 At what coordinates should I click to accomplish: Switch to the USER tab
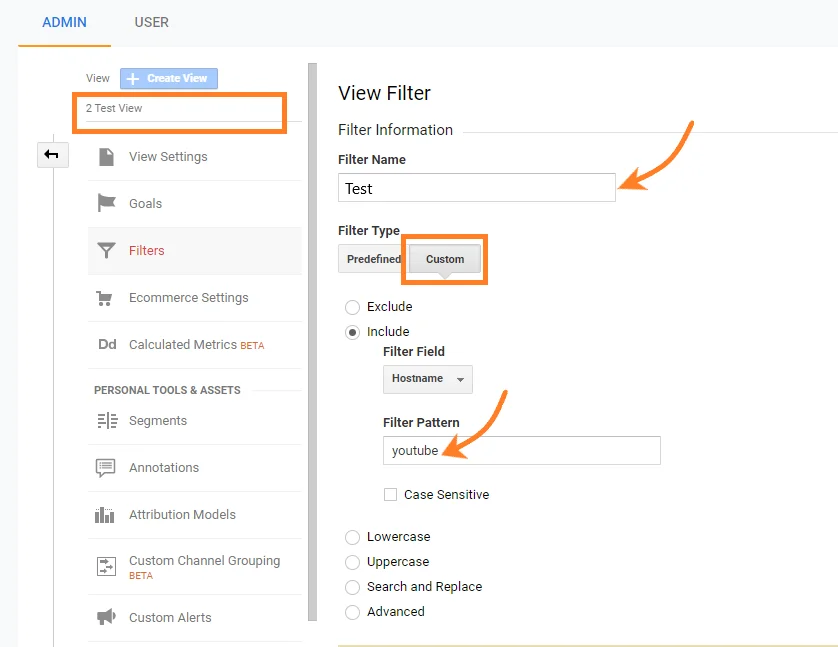point(151,22)
